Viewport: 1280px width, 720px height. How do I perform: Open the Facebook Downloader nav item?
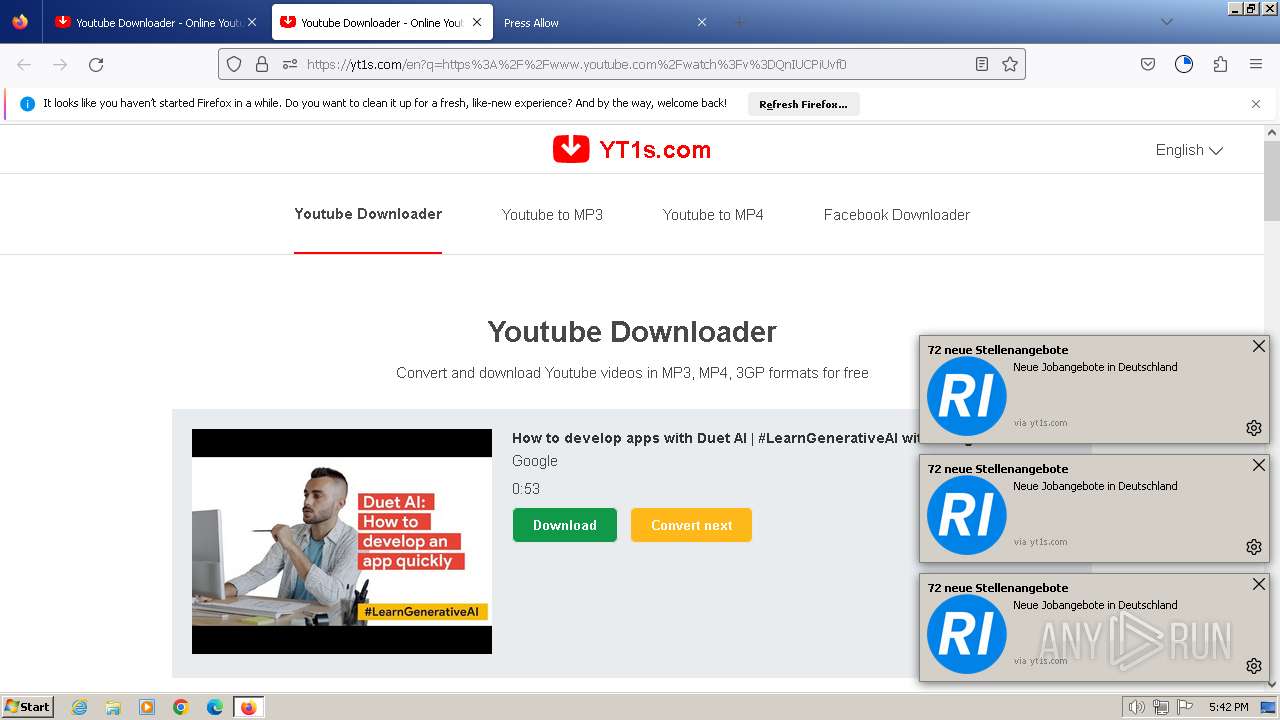click(x=897, y=215)
